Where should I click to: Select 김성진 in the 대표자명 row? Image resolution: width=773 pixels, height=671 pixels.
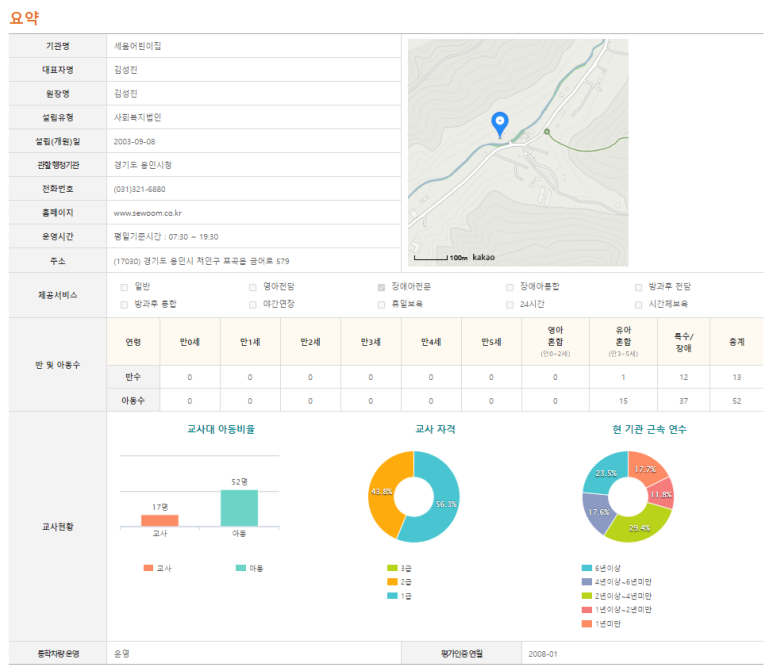[126, 70]
